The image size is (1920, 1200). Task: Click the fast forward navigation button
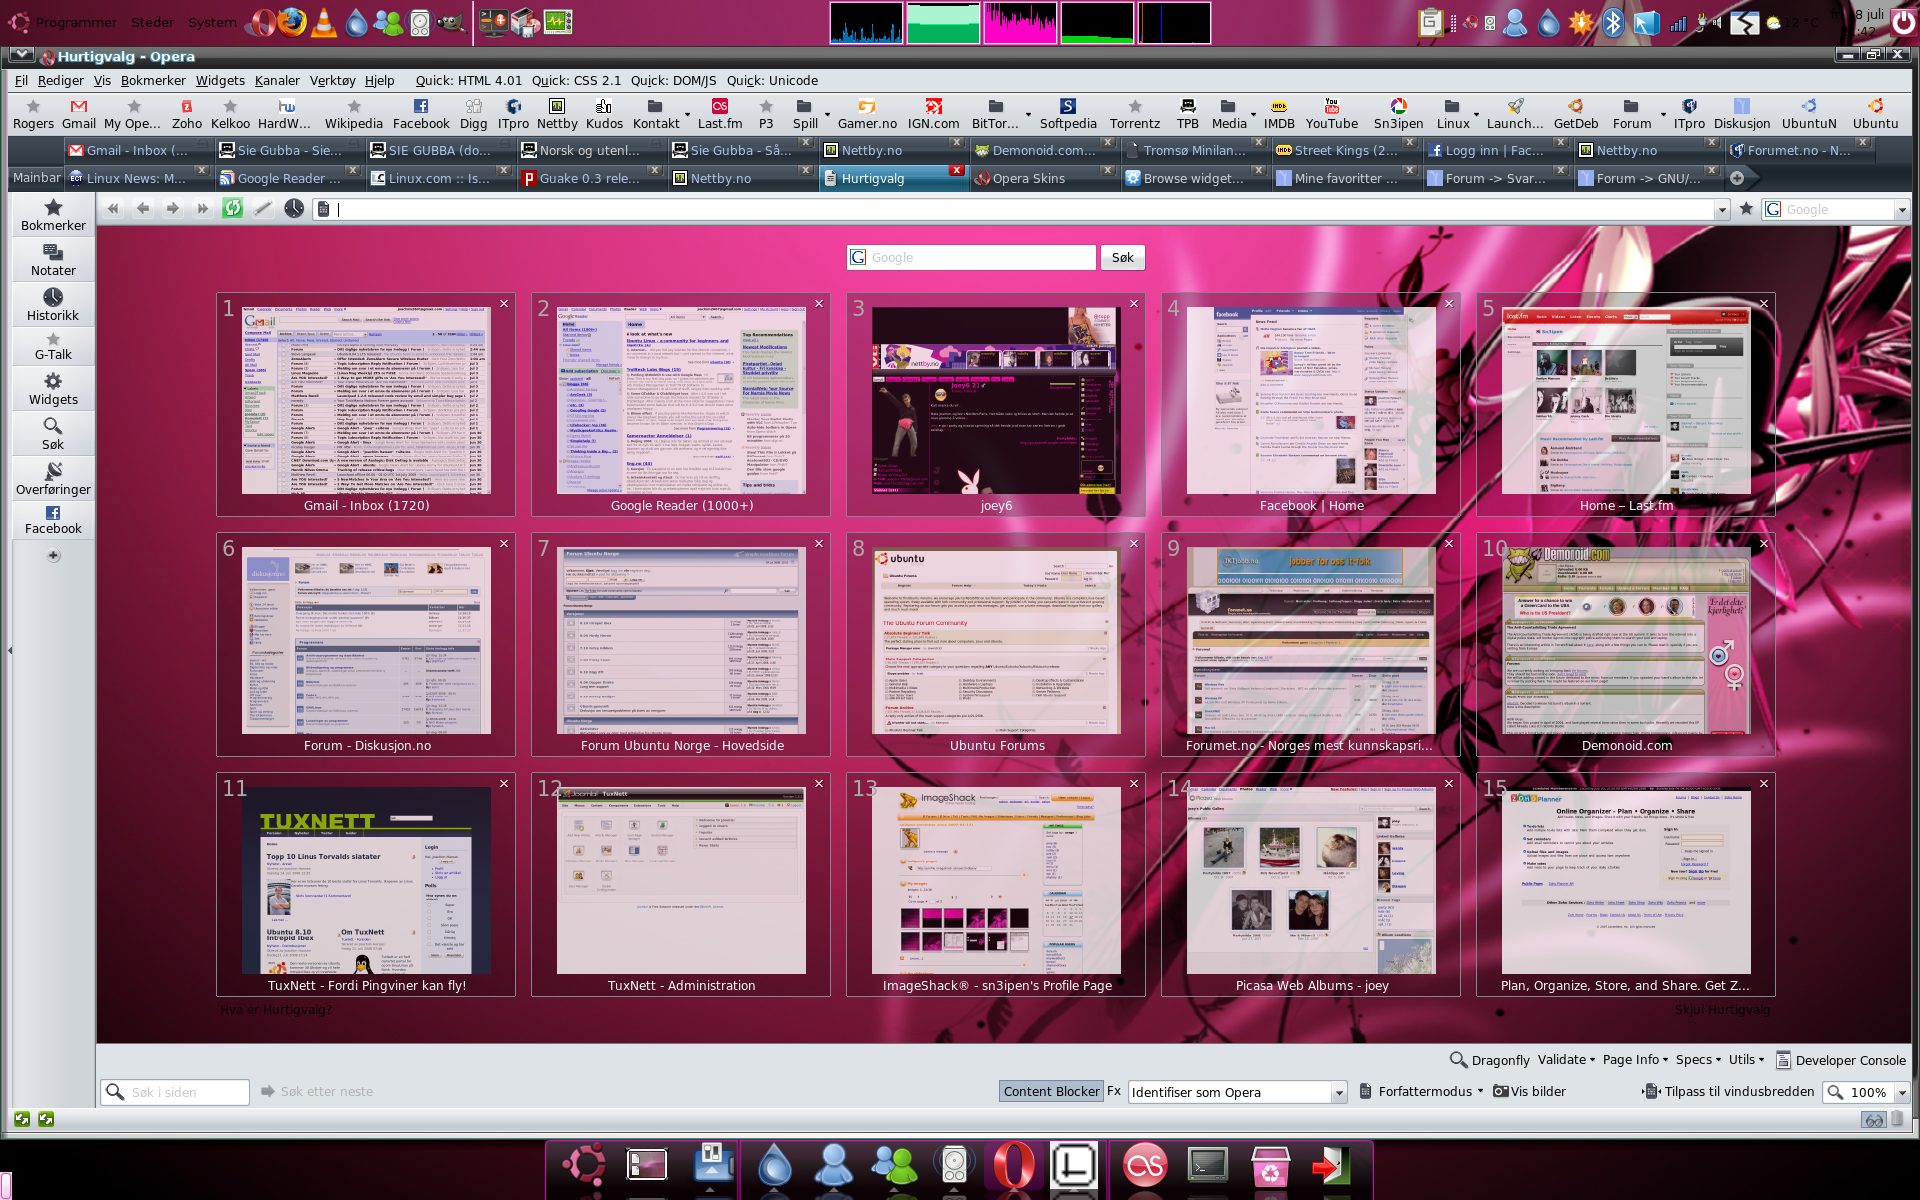[x=203, y=208]
